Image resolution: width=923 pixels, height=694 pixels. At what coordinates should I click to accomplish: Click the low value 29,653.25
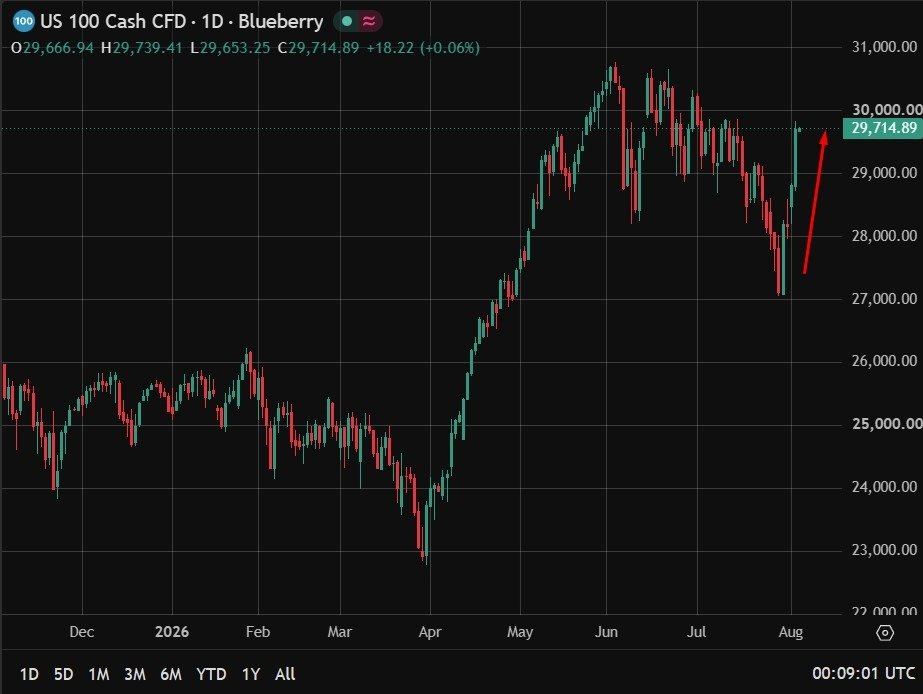[x=235, y=48]
